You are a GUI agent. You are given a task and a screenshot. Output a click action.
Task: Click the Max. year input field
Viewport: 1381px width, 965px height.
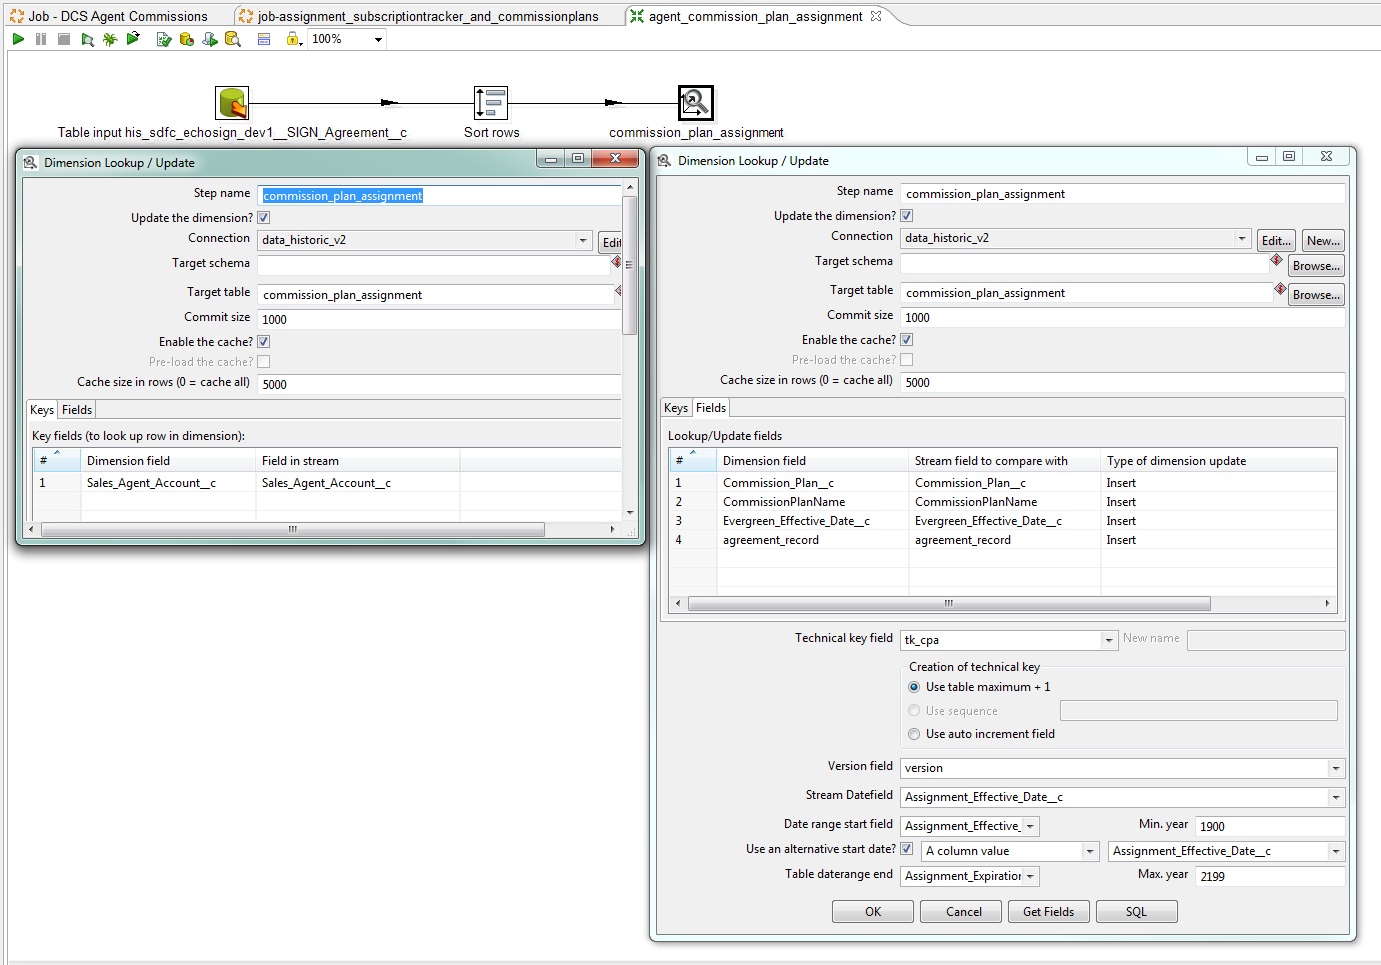(1270, 876)
